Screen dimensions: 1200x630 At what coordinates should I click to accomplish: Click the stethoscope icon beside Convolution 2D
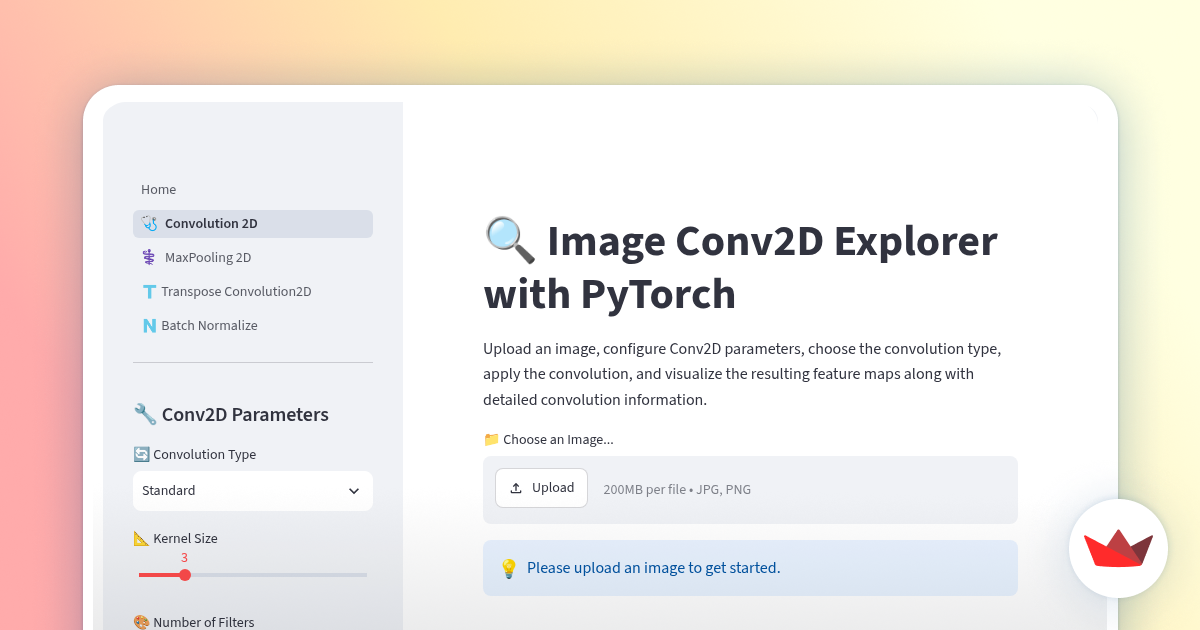(149, 224)
